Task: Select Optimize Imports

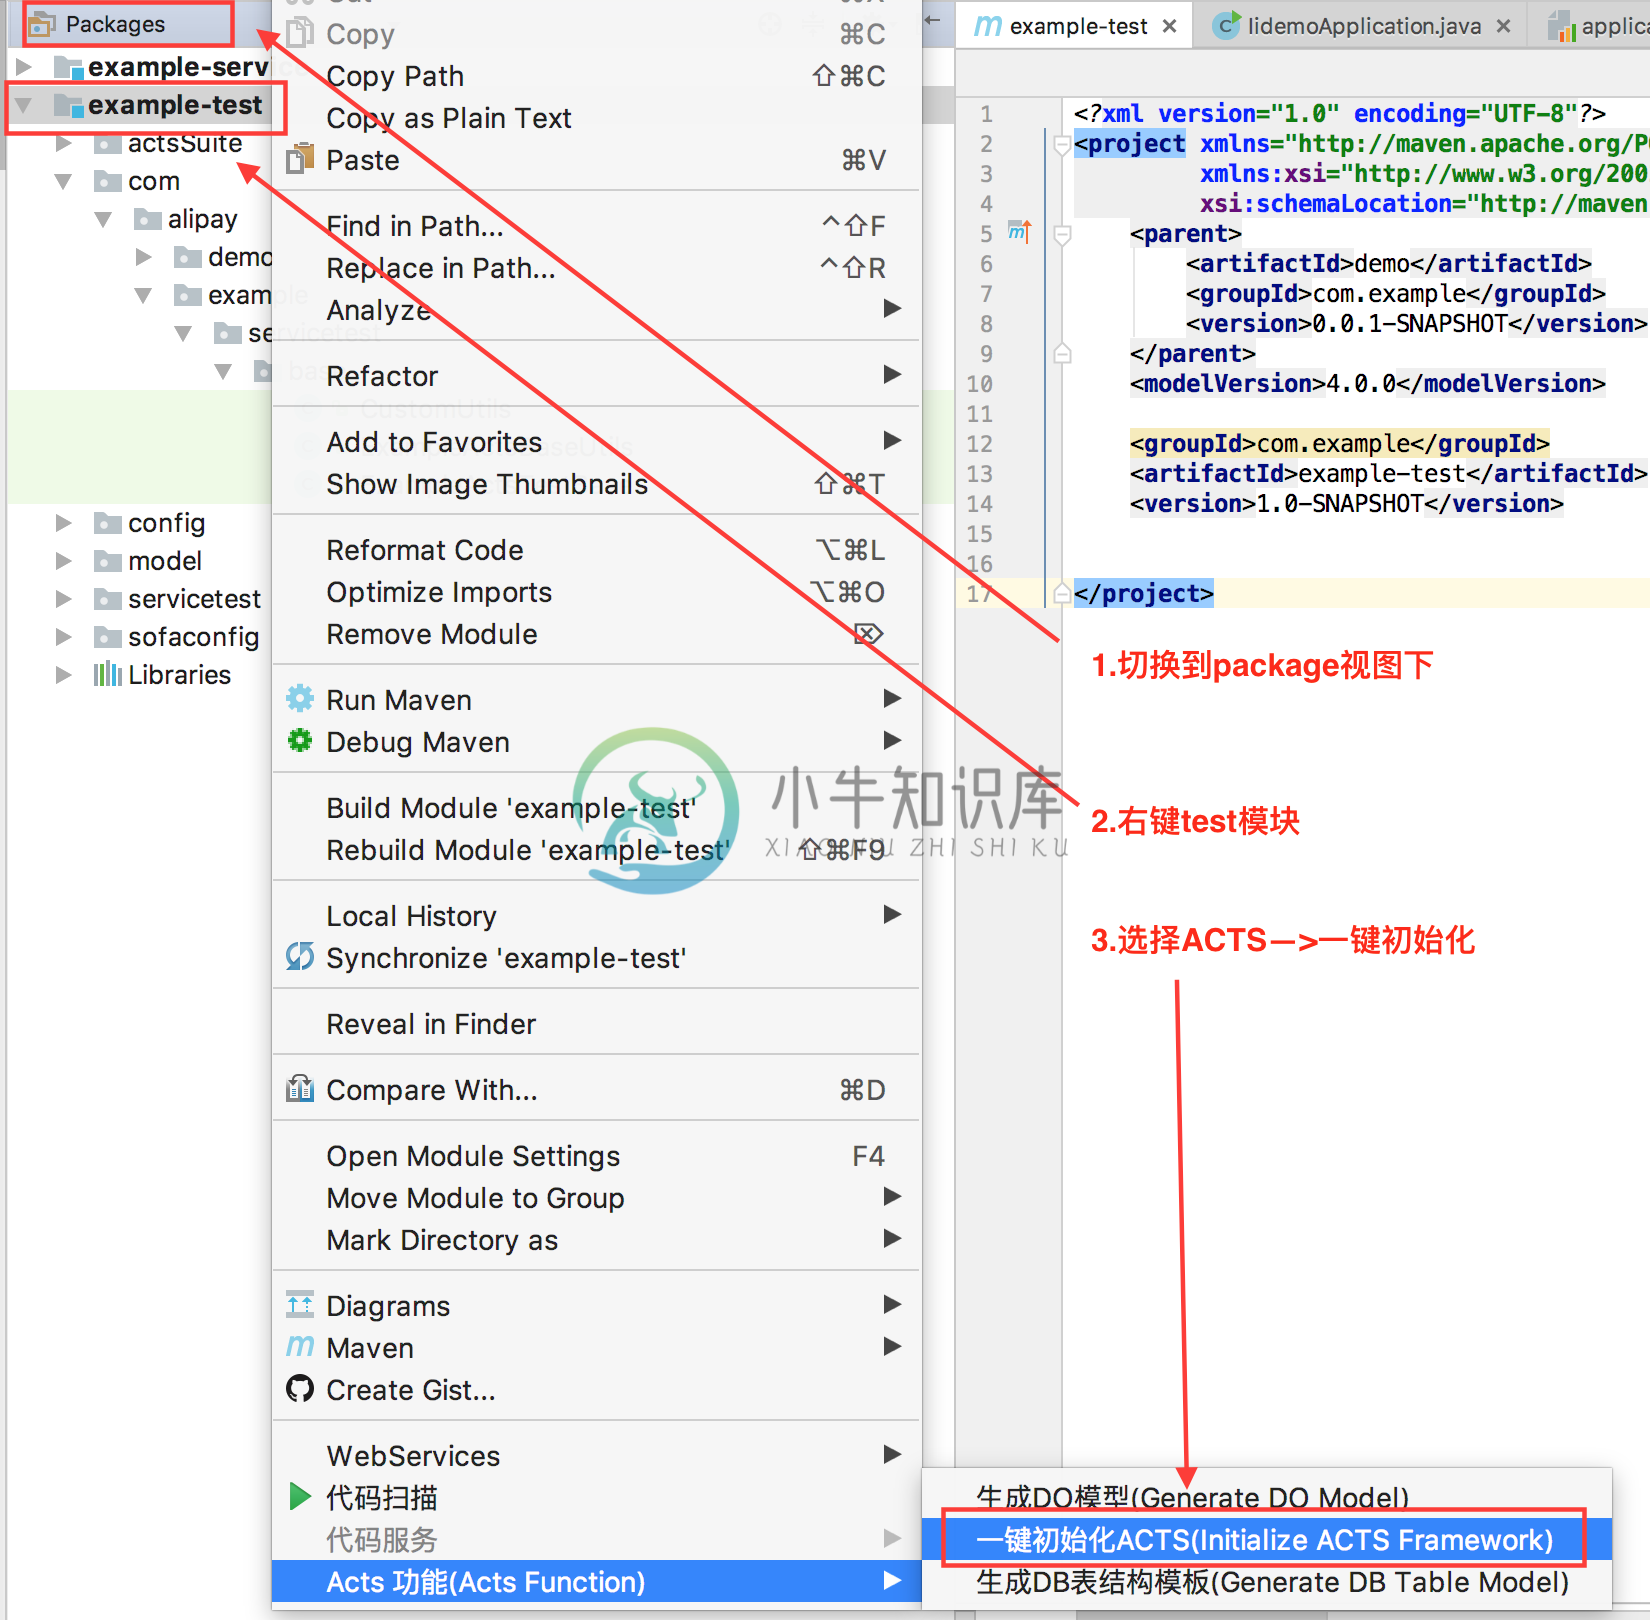Action: (x=596, y=592)
